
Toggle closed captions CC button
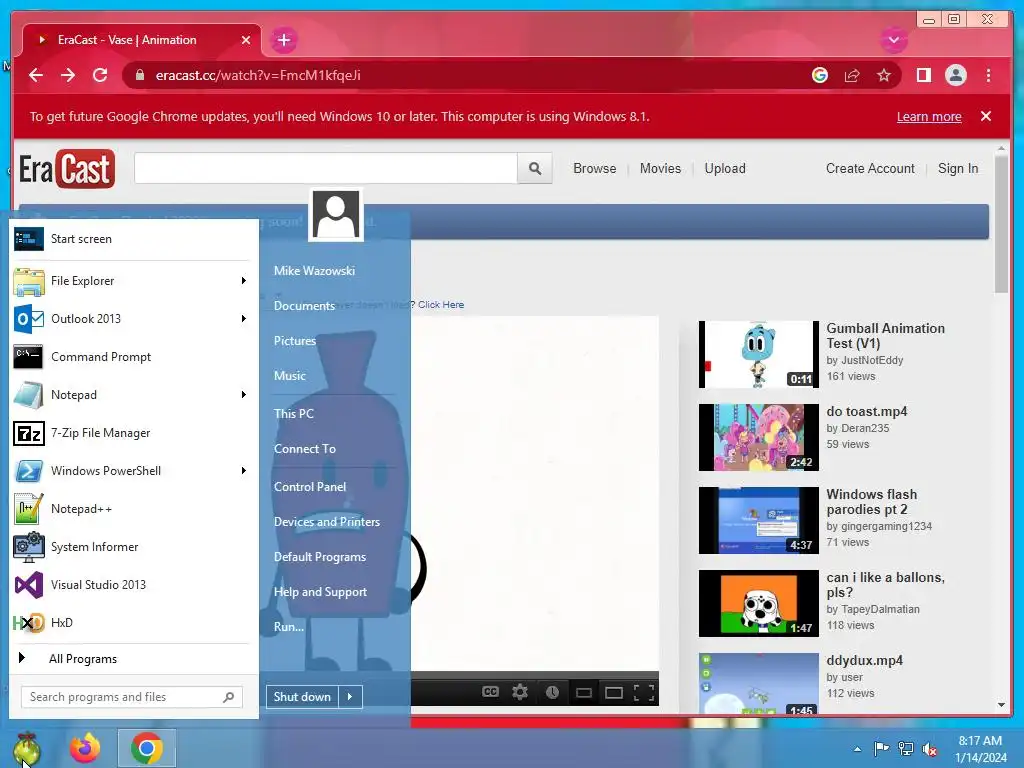tap(490, 692)
